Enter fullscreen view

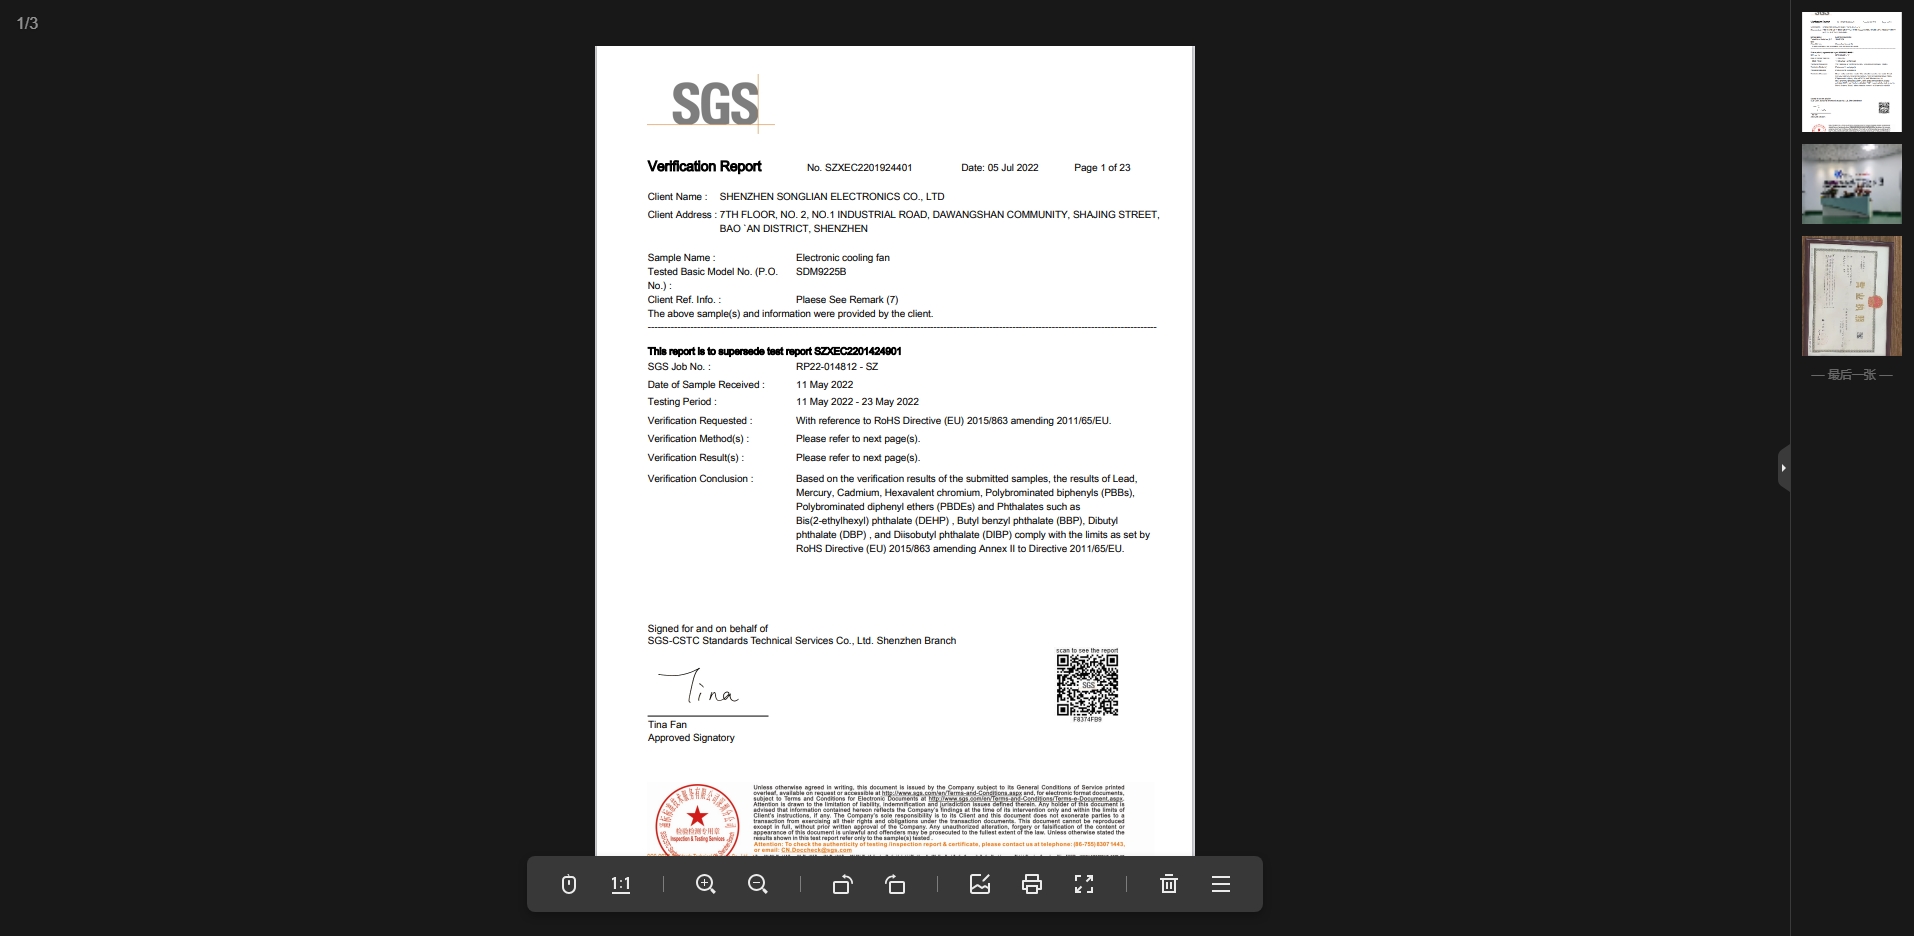1084,884
